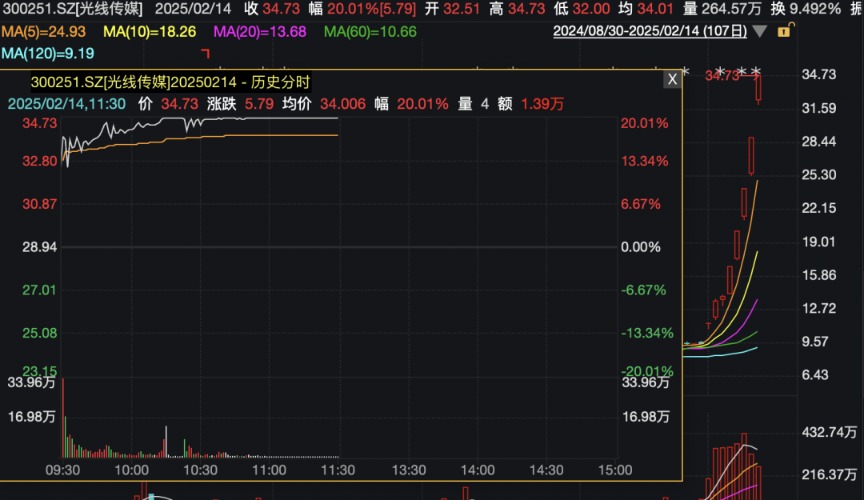Open the date range dropdown triangle

click(759, 31)
